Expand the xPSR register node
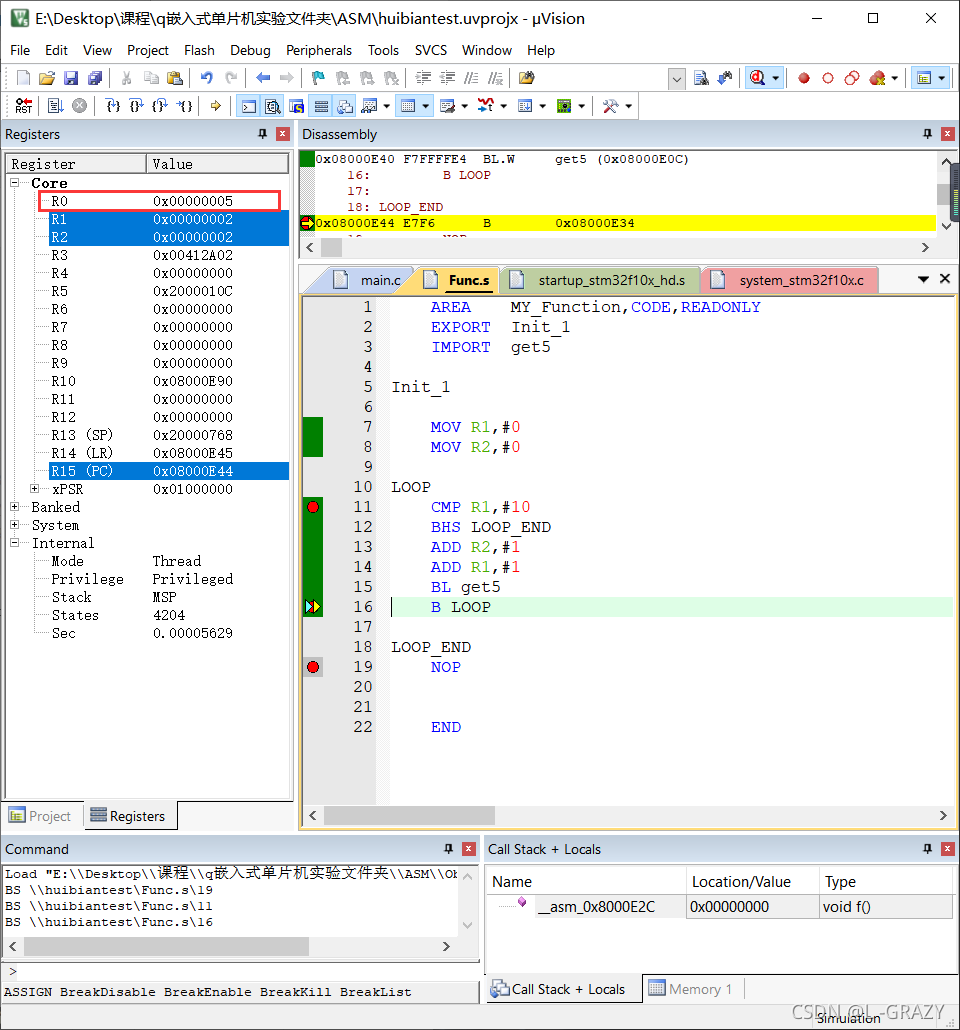The image size is (960, 1030). click(x=35, y=489)
